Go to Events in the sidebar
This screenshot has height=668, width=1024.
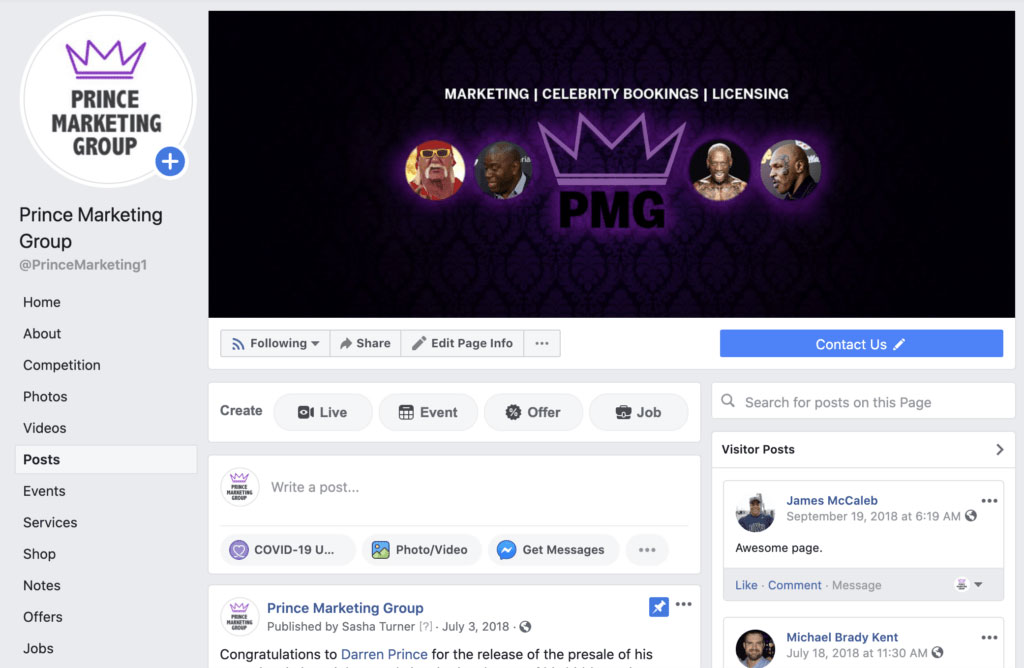pyautogui.click(x=44, y=491)
